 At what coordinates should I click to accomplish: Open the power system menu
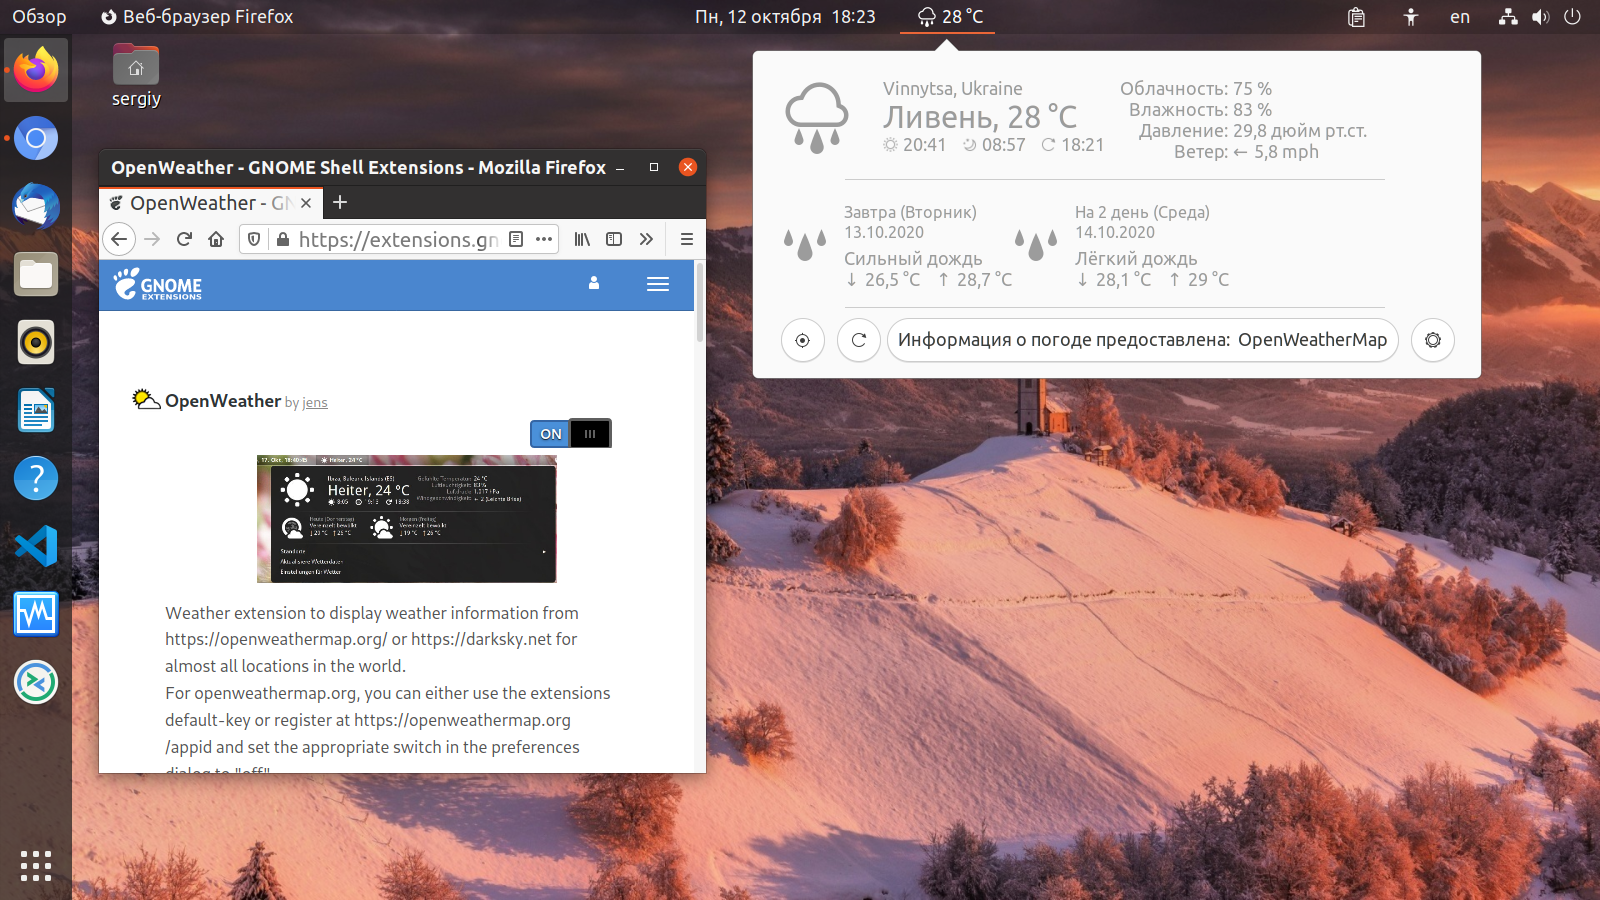(1572, 16)
